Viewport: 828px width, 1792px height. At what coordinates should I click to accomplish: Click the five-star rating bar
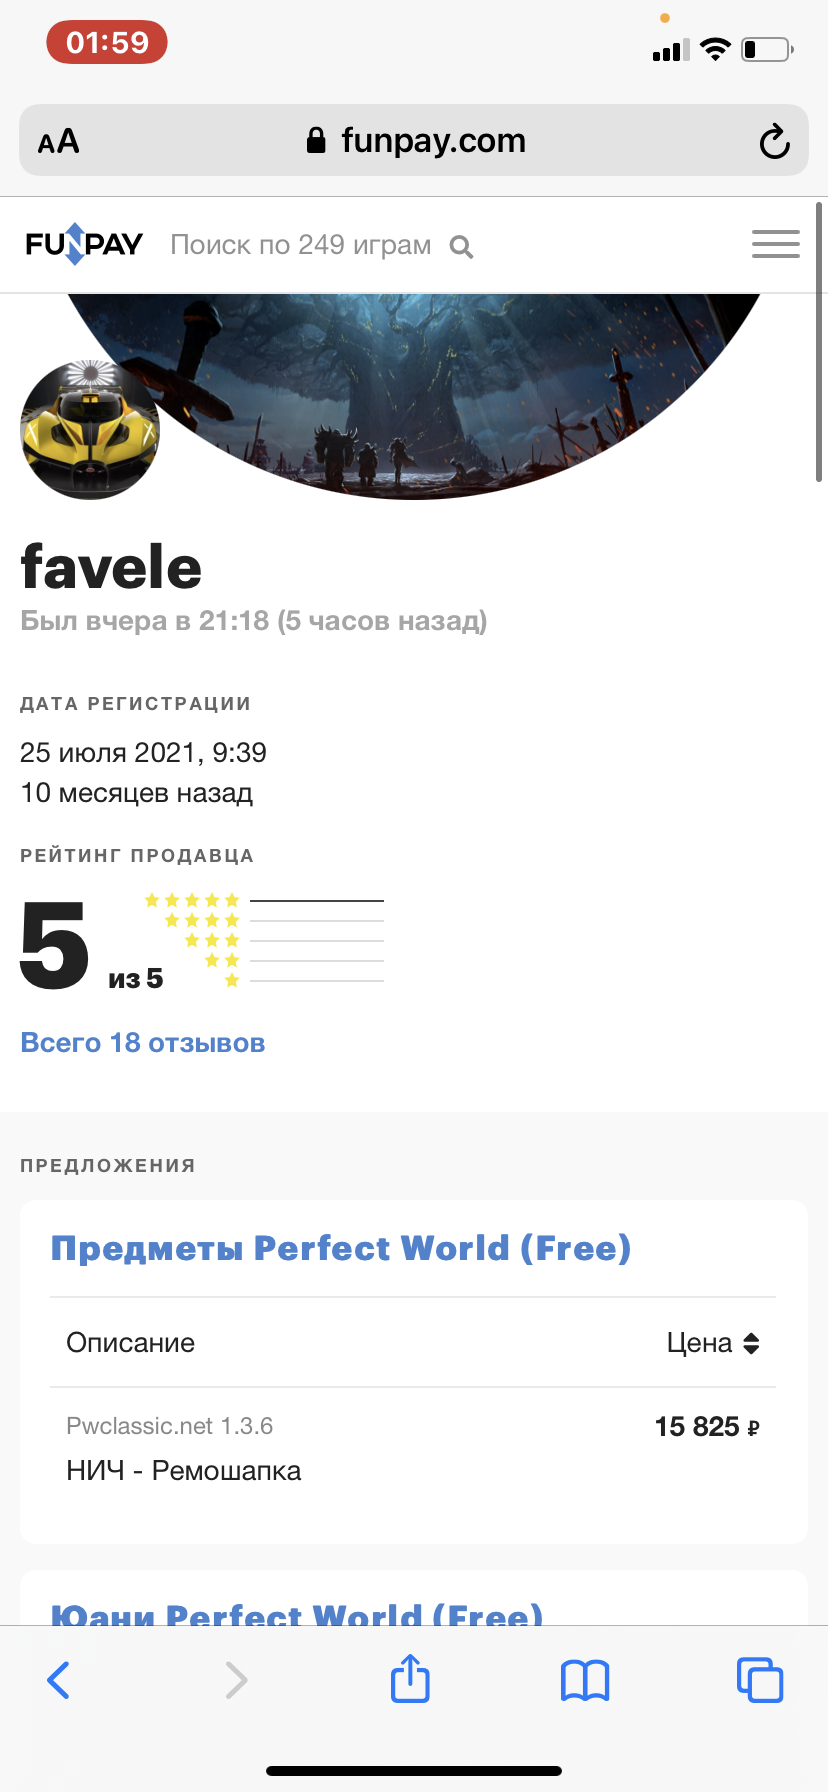[316, 901]
